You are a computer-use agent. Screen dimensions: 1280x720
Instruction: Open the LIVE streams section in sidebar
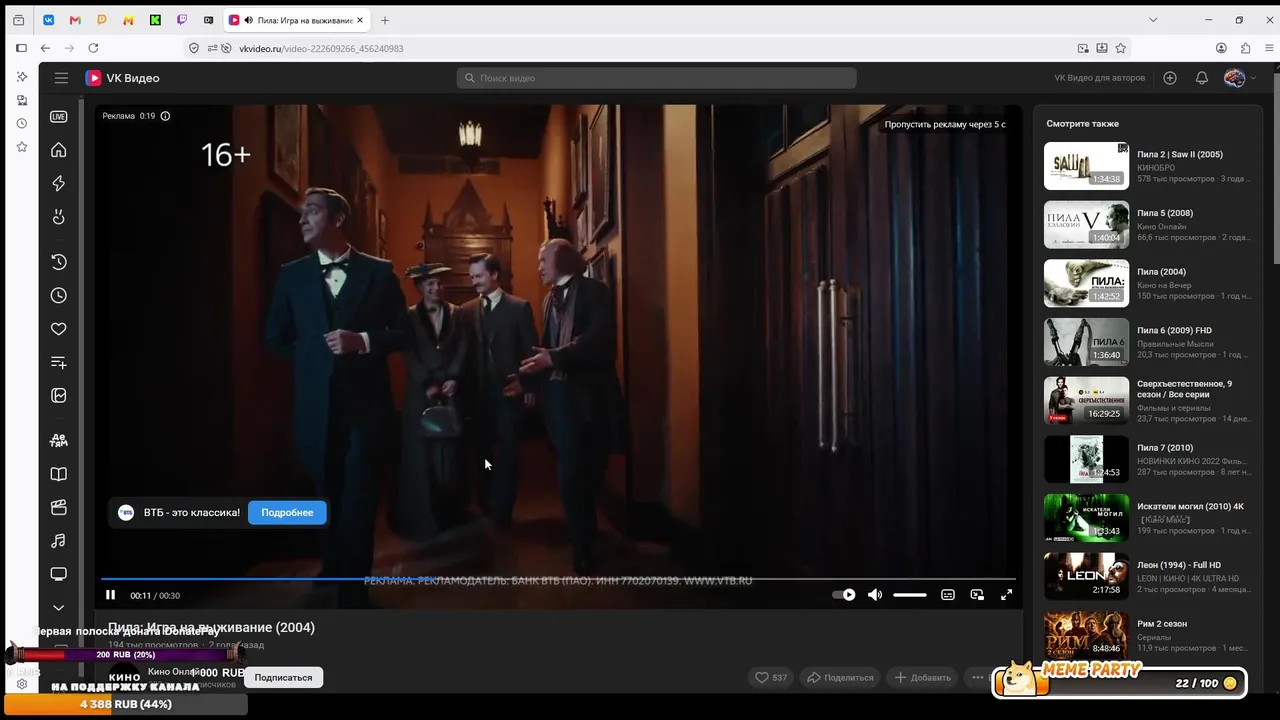pyautogui.click(x=59, y=116)
